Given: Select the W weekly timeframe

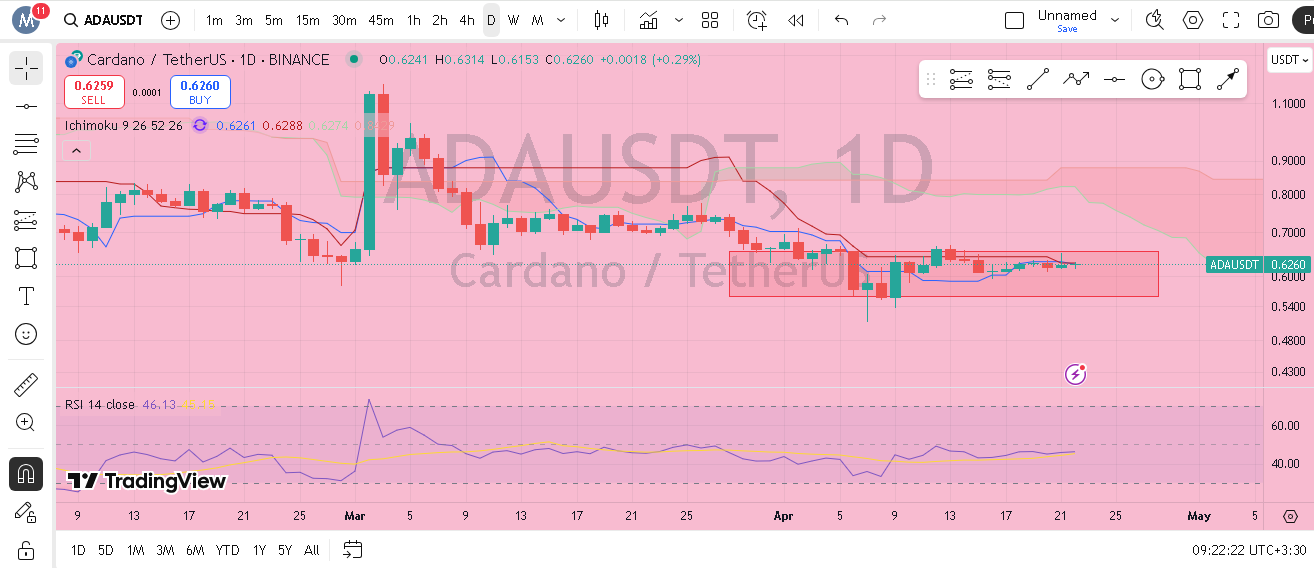Looking at the screenshot, I should (x=513, y=20).
